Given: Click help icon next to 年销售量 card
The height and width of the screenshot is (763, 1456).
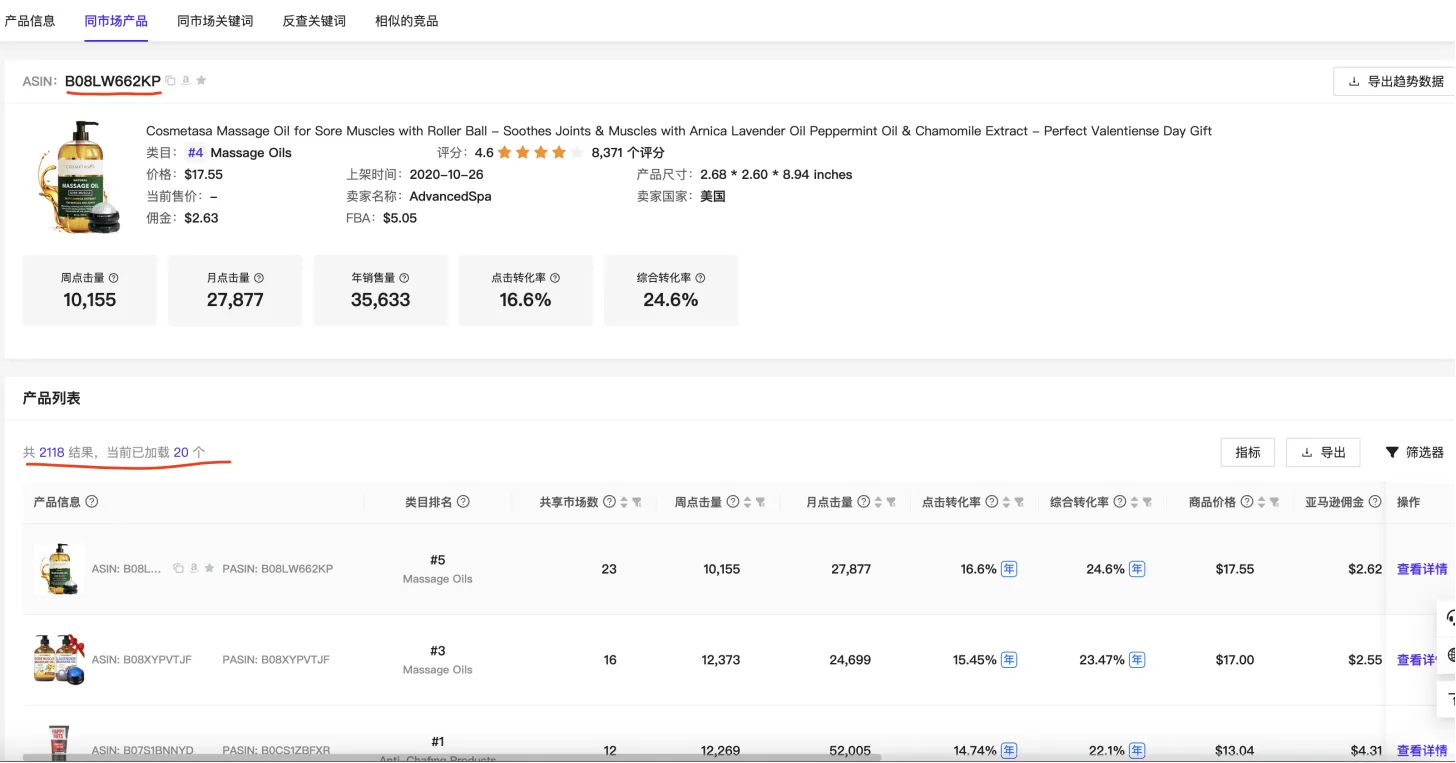Looking at the screenshot, I should pos(404,278).
